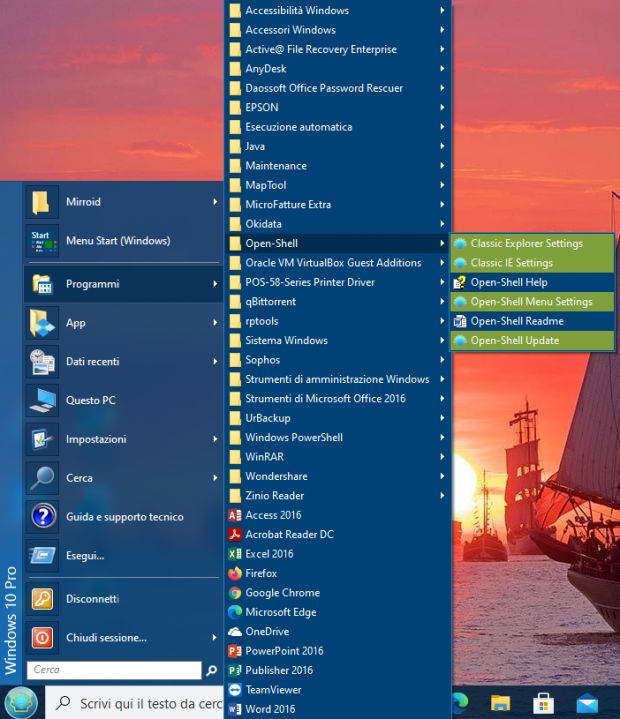Open MapTool folder
Viewport: 620px width, 719px height.
338,185
